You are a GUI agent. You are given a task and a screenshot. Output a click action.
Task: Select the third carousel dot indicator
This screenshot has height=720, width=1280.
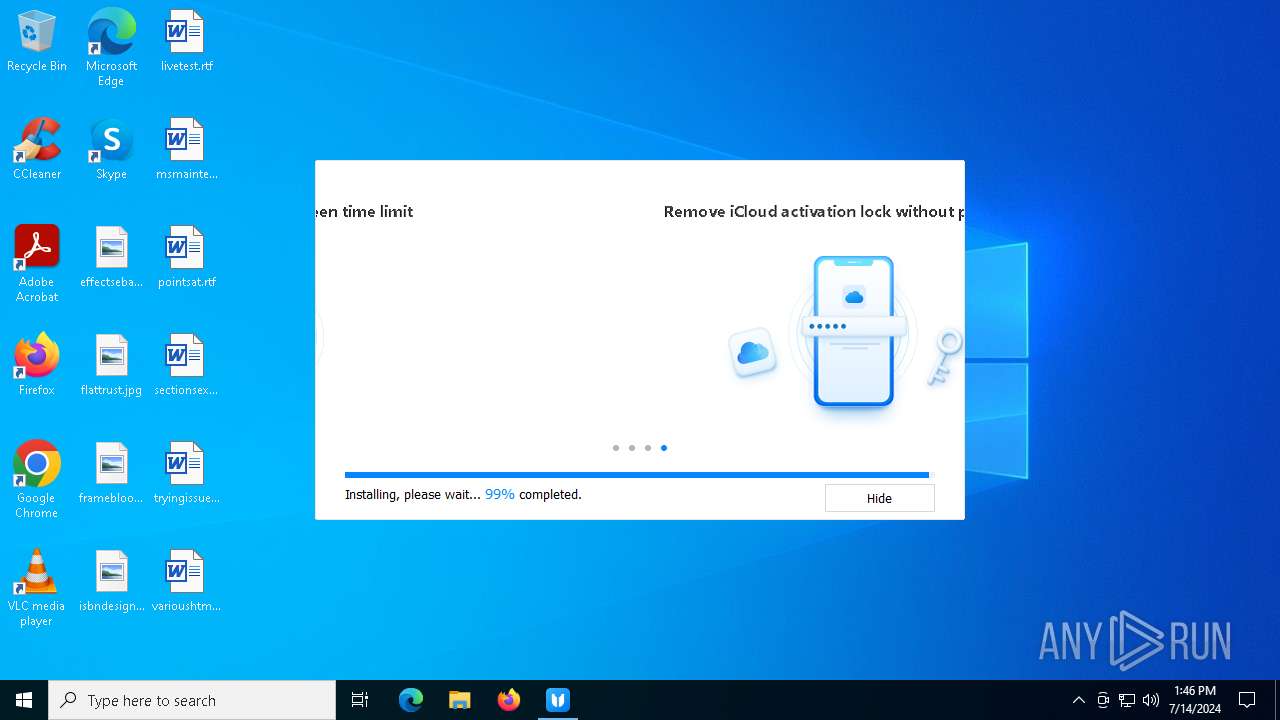648,448
